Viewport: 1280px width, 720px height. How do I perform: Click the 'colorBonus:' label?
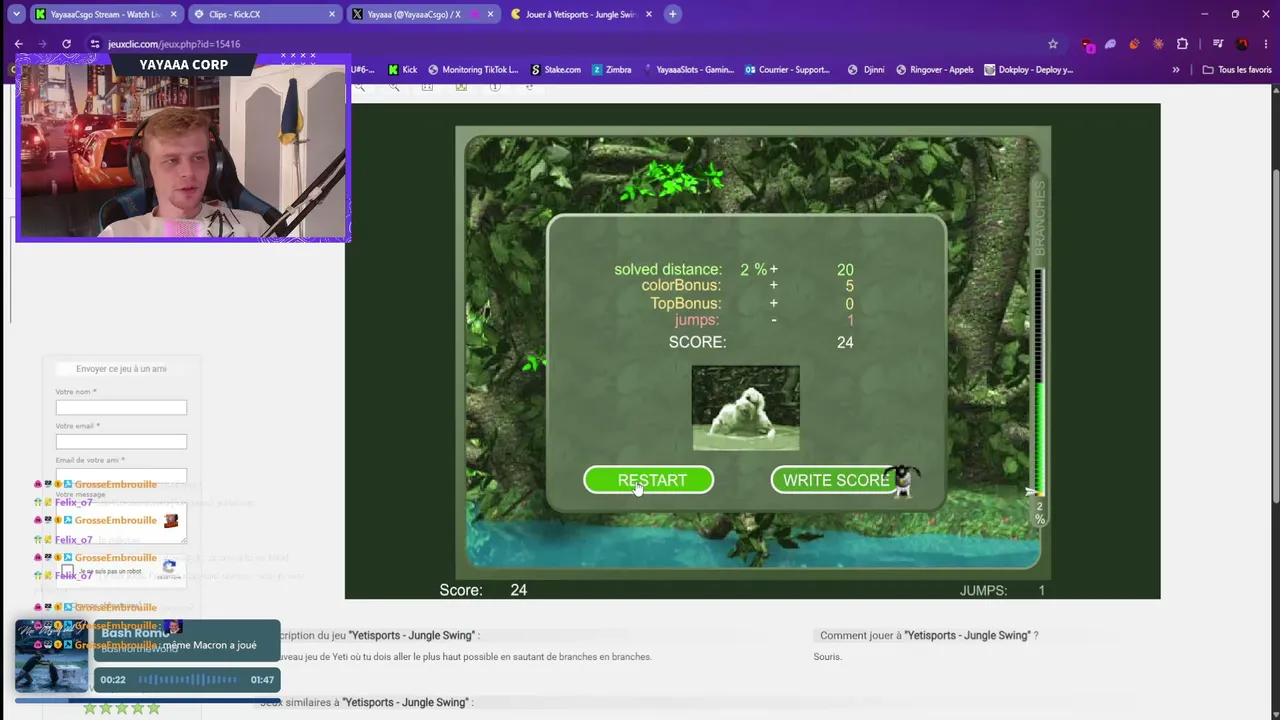click(x=682, y=286)
